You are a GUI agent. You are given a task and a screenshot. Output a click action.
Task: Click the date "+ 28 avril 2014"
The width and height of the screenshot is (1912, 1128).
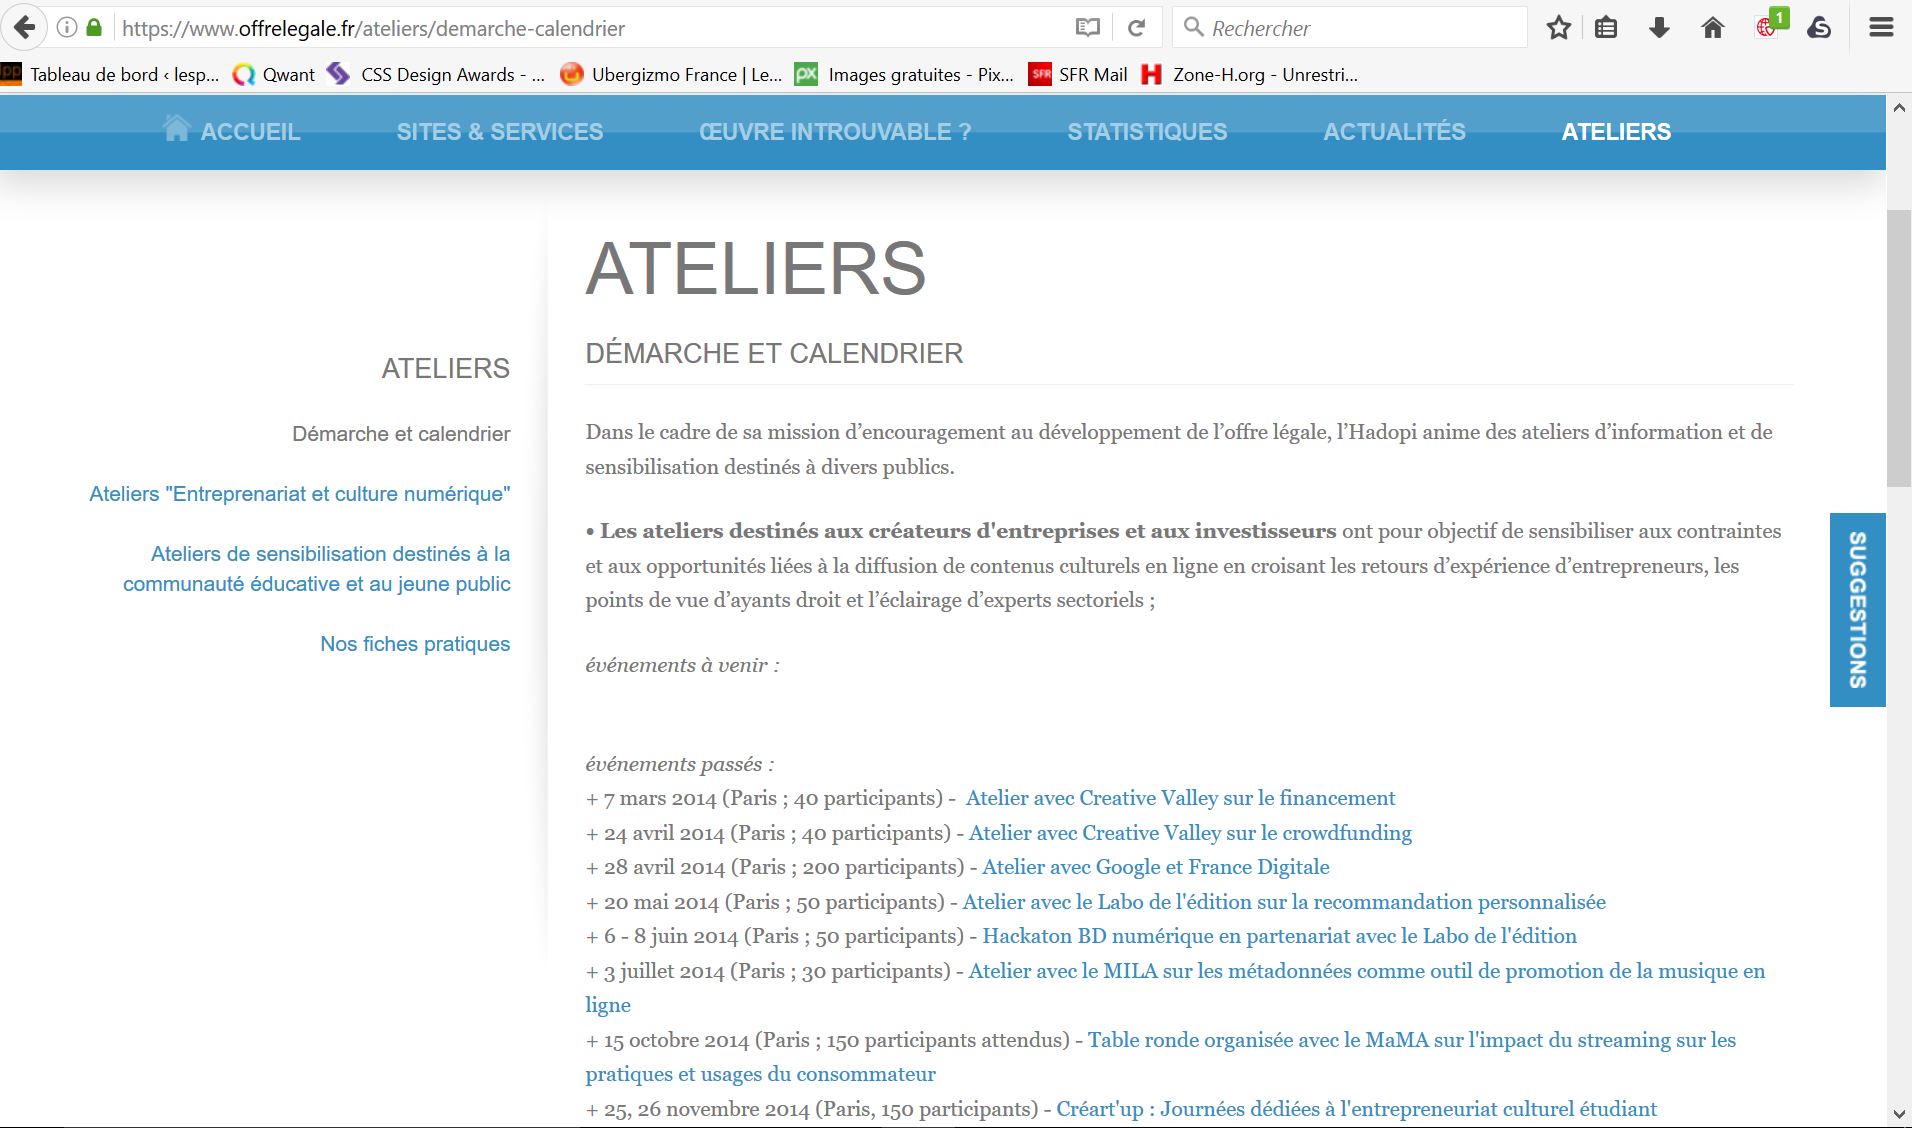656,867
